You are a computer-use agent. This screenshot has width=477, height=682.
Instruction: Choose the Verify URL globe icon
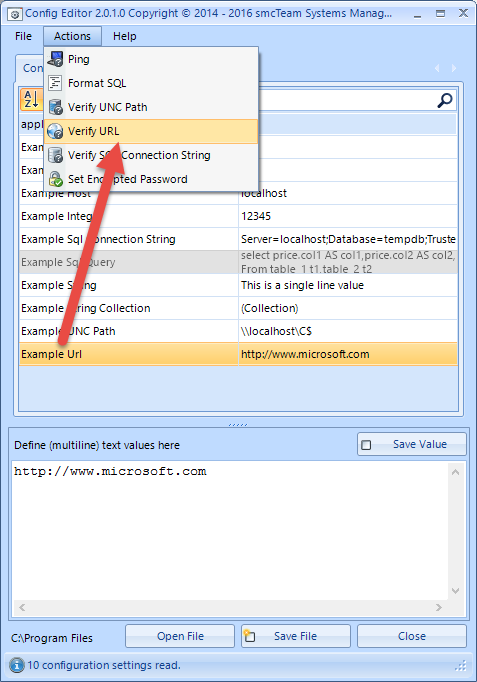click(55, 131)
